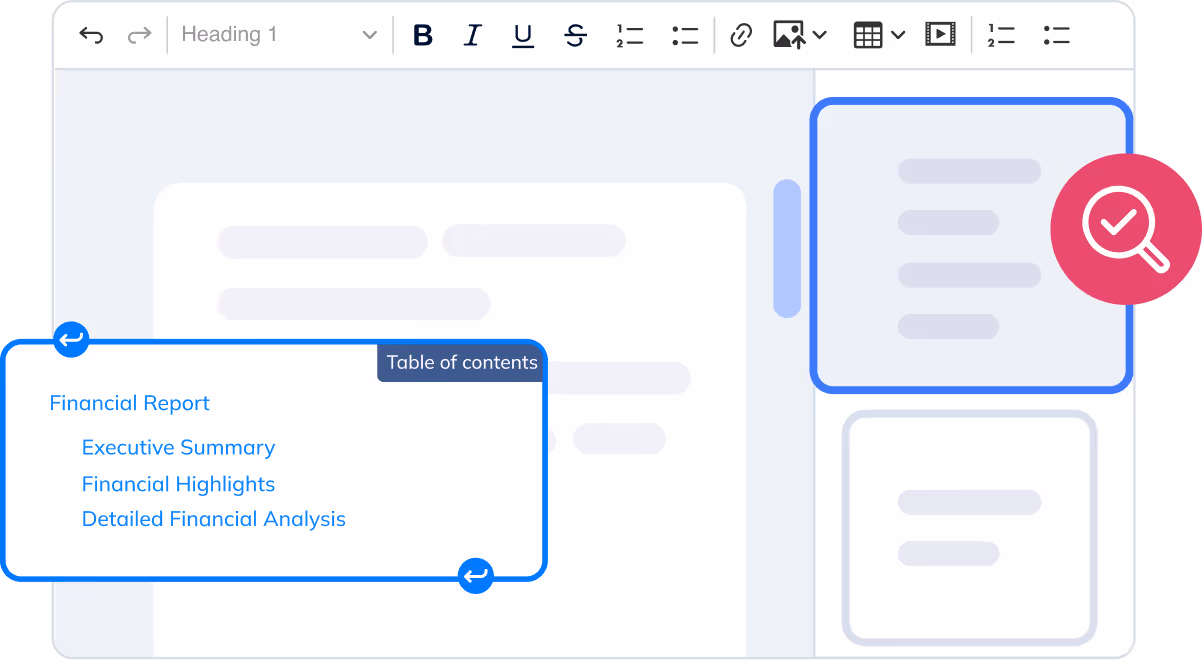Click the rightmost bulleted list icon
Image resolution: width=1202 pixels, height=660 pixels.
click(1056, 36)
